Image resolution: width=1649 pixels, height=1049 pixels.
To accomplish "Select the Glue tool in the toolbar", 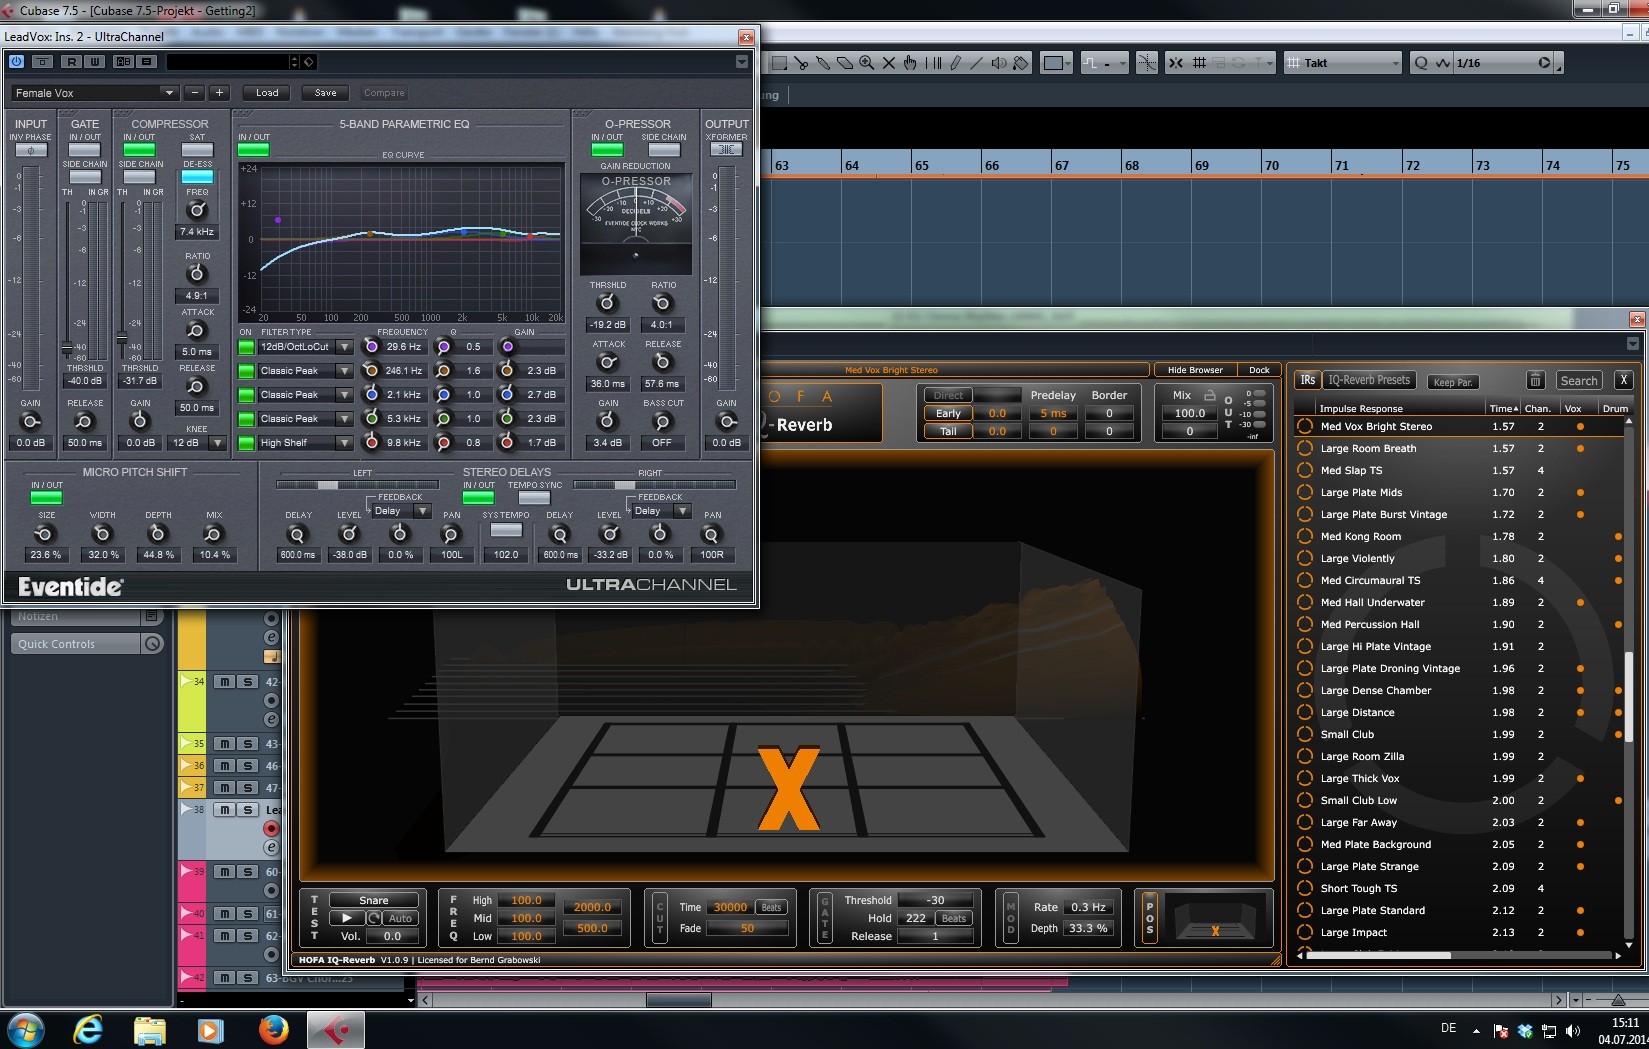I will (823, 63).
